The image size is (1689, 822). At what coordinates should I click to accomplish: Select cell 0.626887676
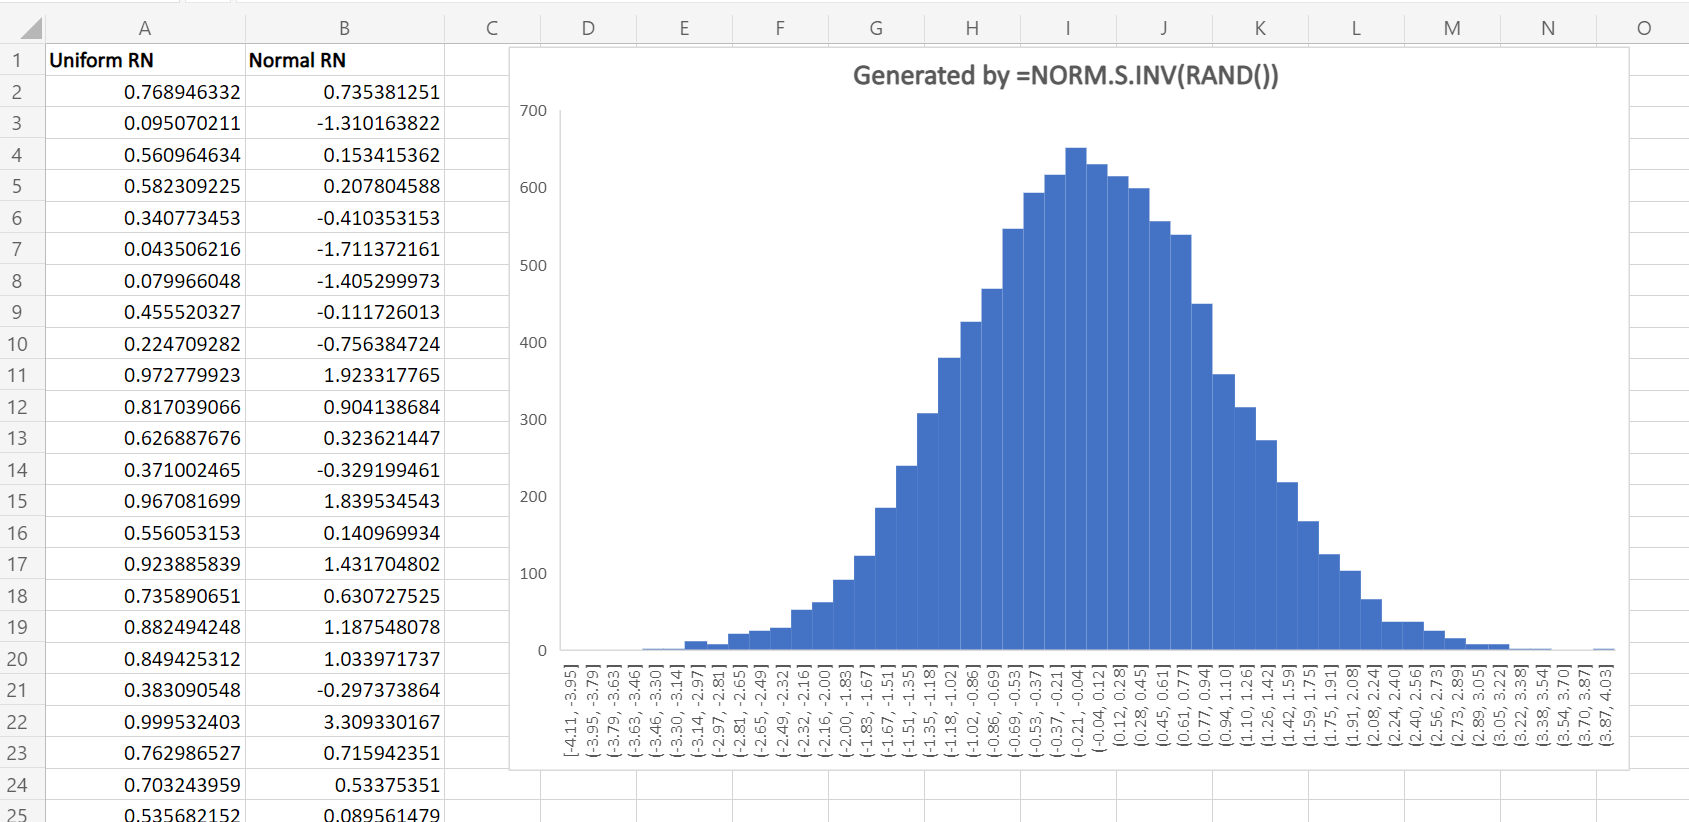click(x=145, y=438)
